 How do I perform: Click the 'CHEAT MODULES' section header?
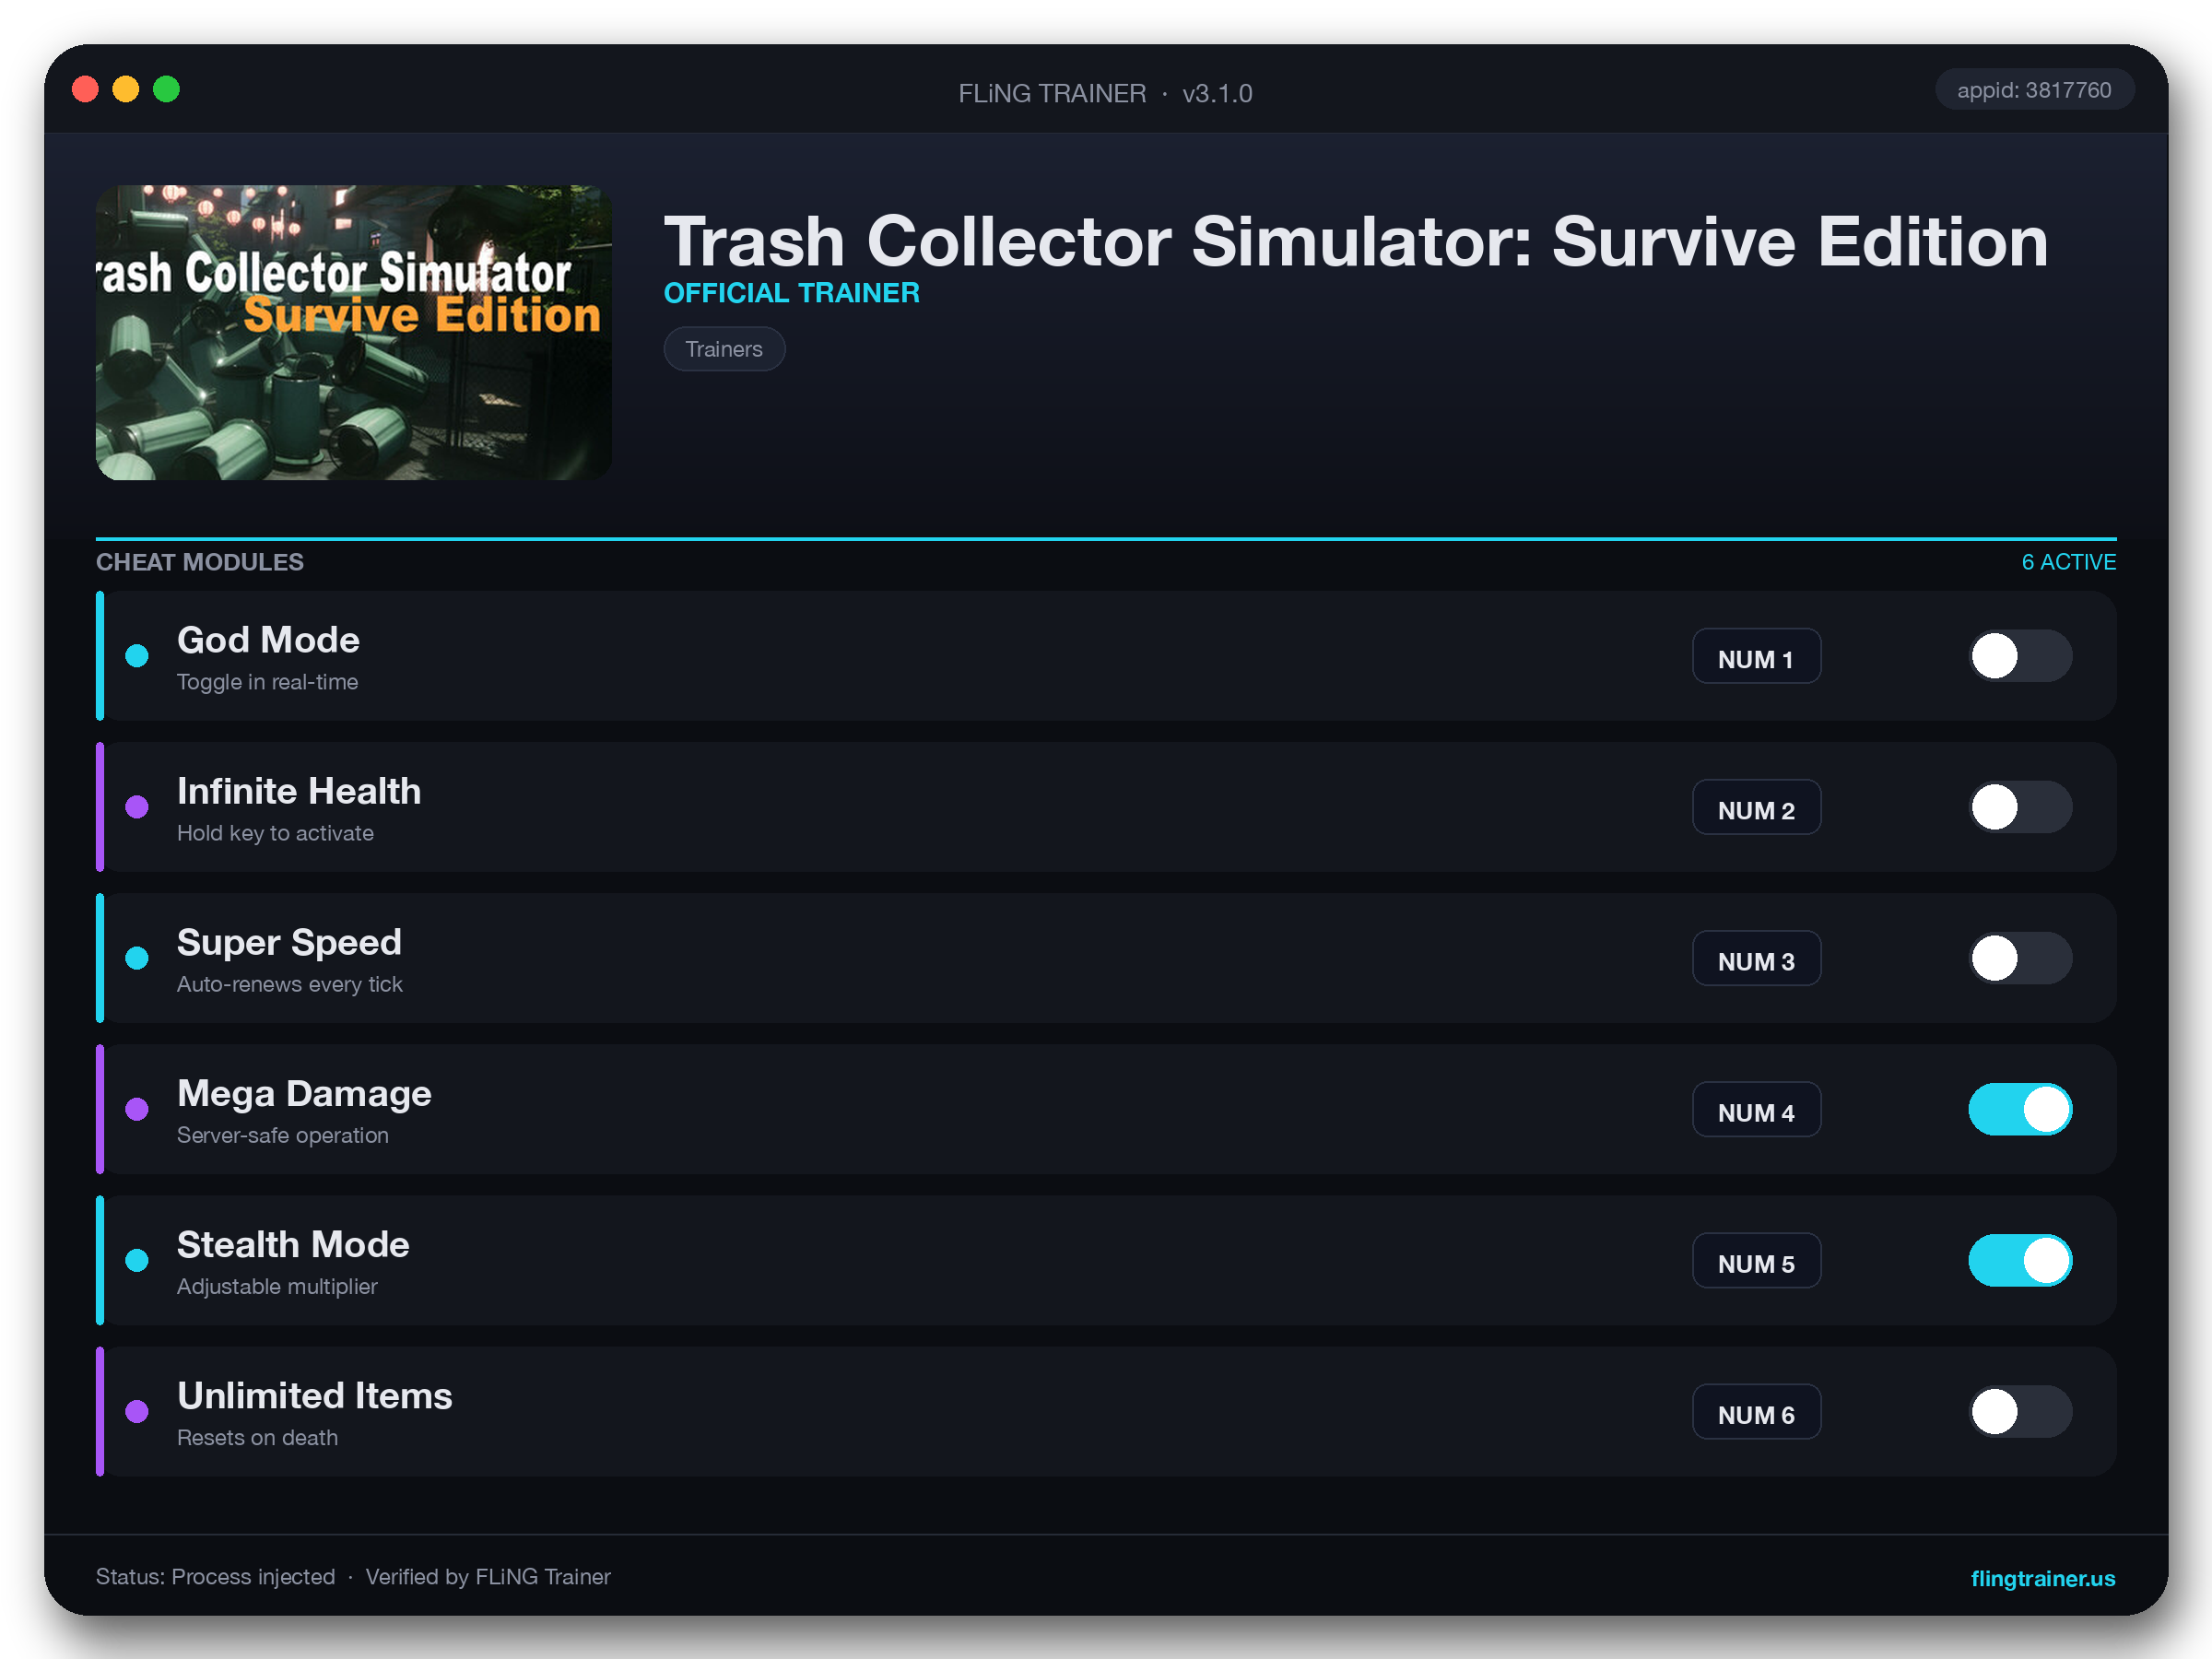tap(200, 562)
